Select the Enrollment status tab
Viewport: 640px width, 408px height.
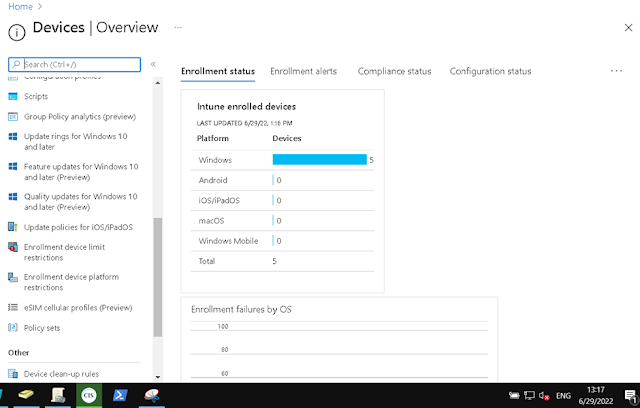coord(218,71)
